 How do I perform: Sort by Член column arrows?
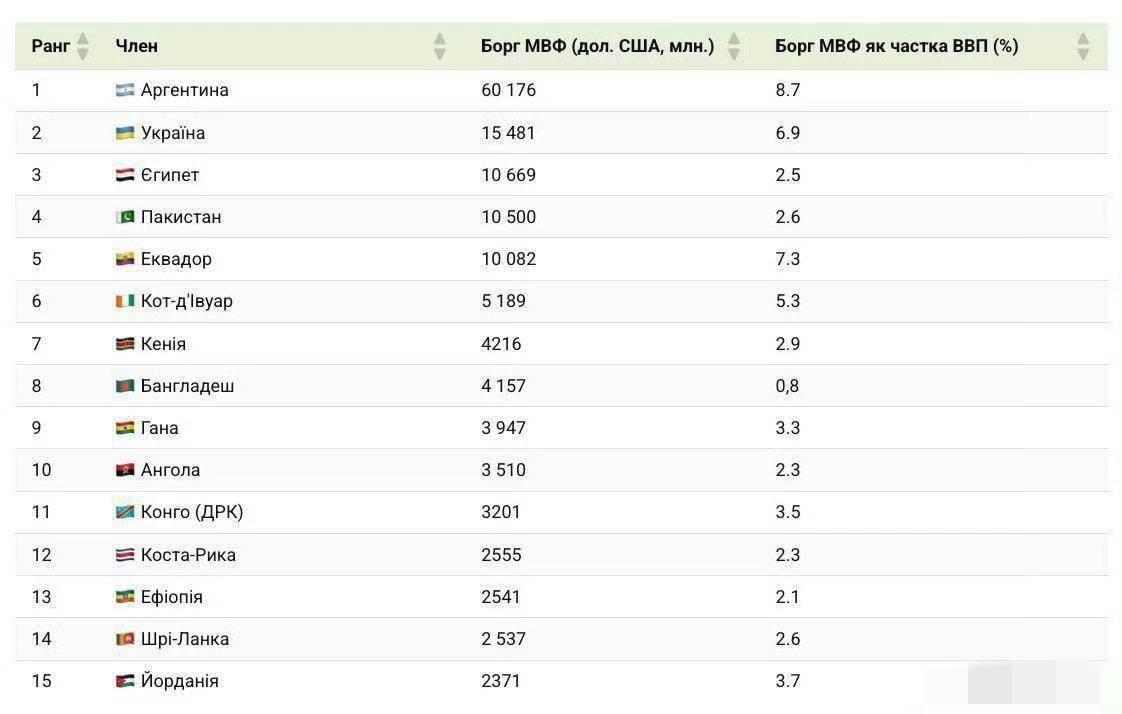[x=440, y=47]
